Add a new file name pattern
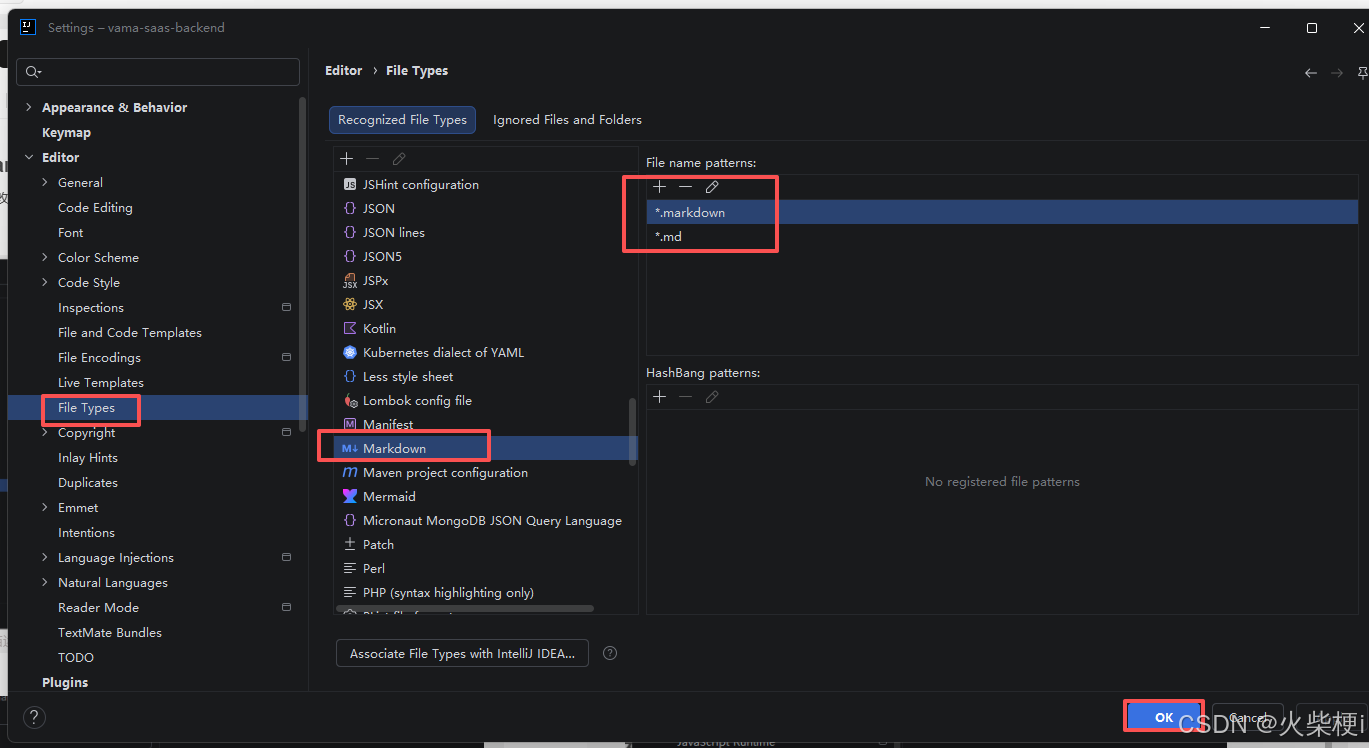Viewport: 1369px width, 748px height. 659,187
